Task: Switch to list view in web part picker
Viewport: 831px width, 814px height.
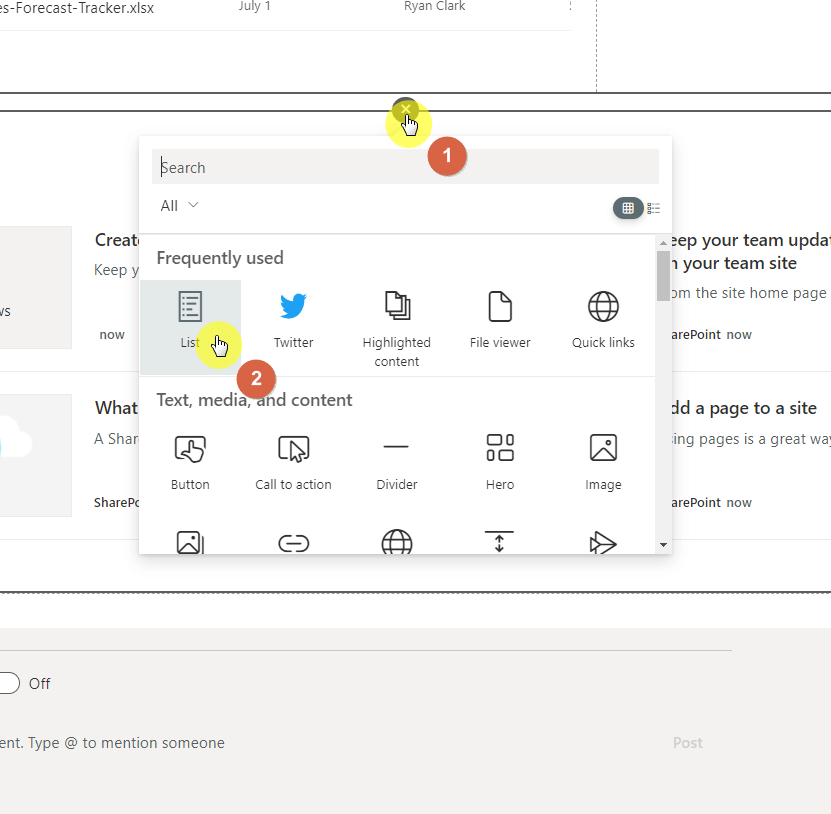Action: tap(653, 208)
